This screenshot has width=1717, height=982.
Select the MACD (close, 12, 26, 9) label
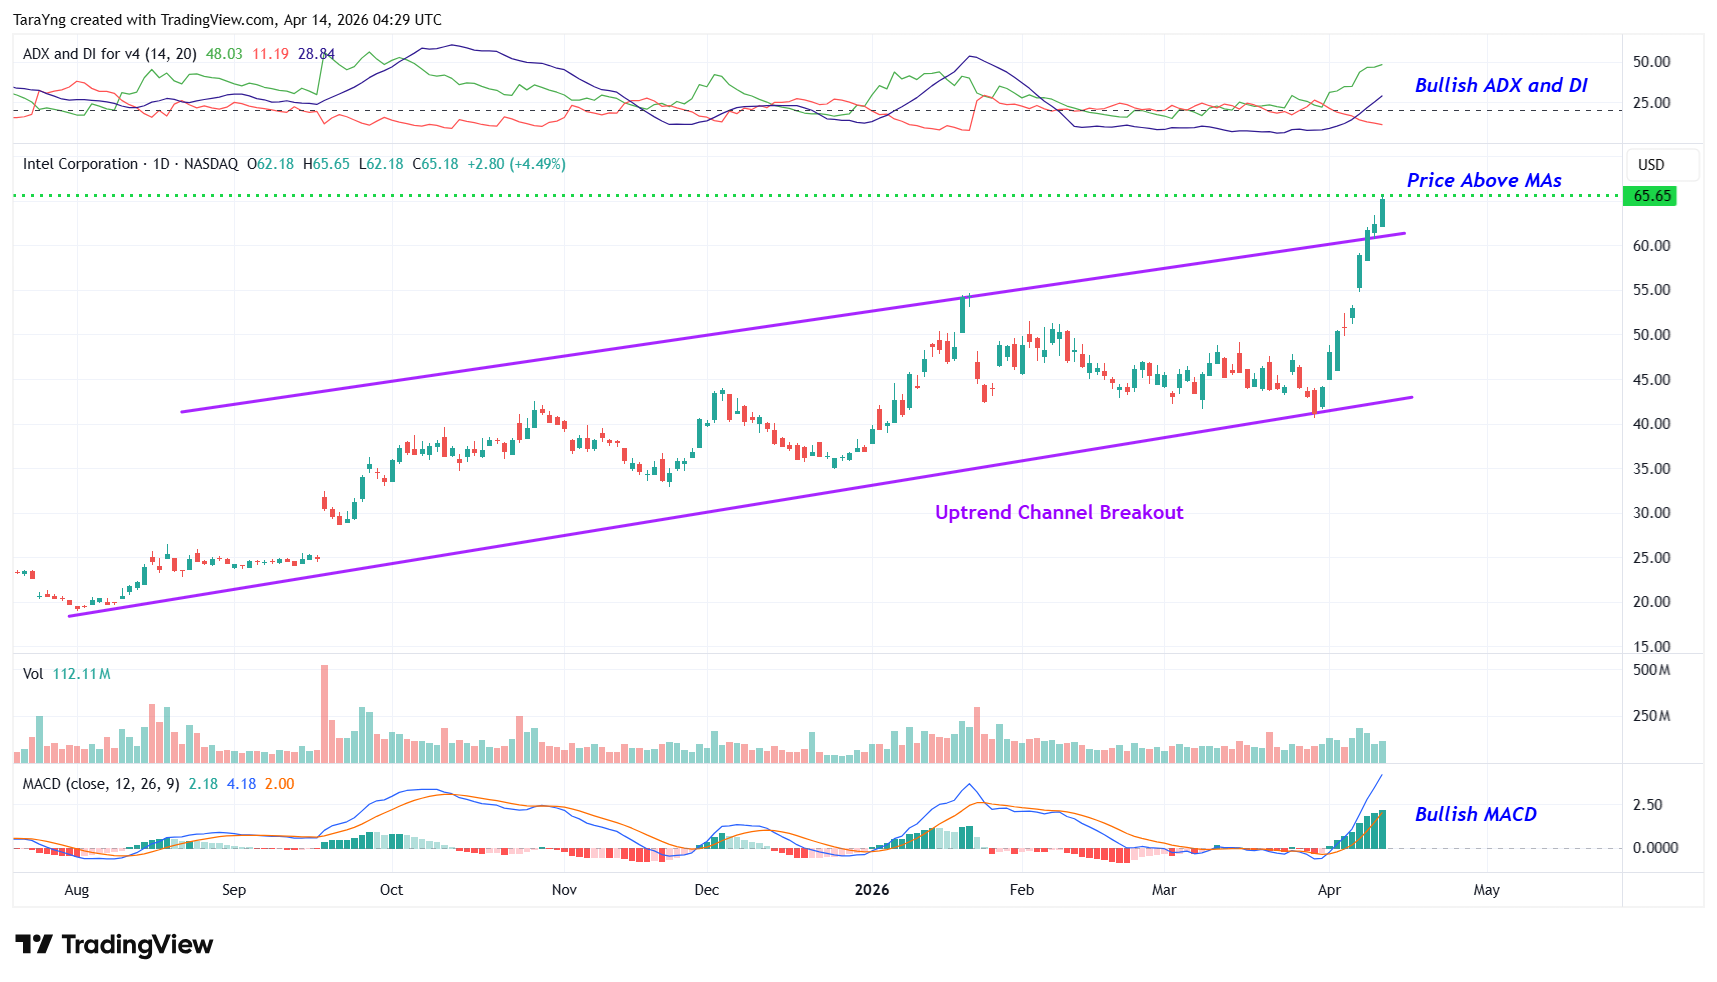pyautogui.click(x=101, y=784)
